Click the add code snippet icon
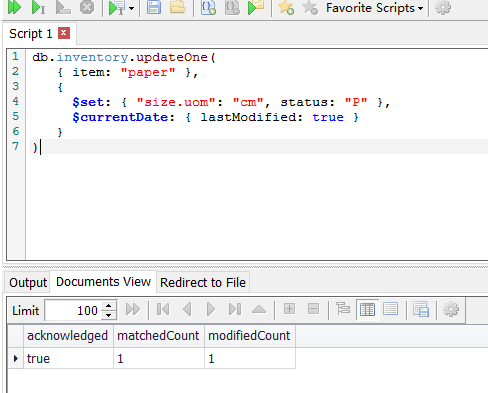Viewport: 488px width, 393px height. tap(208, 7)
